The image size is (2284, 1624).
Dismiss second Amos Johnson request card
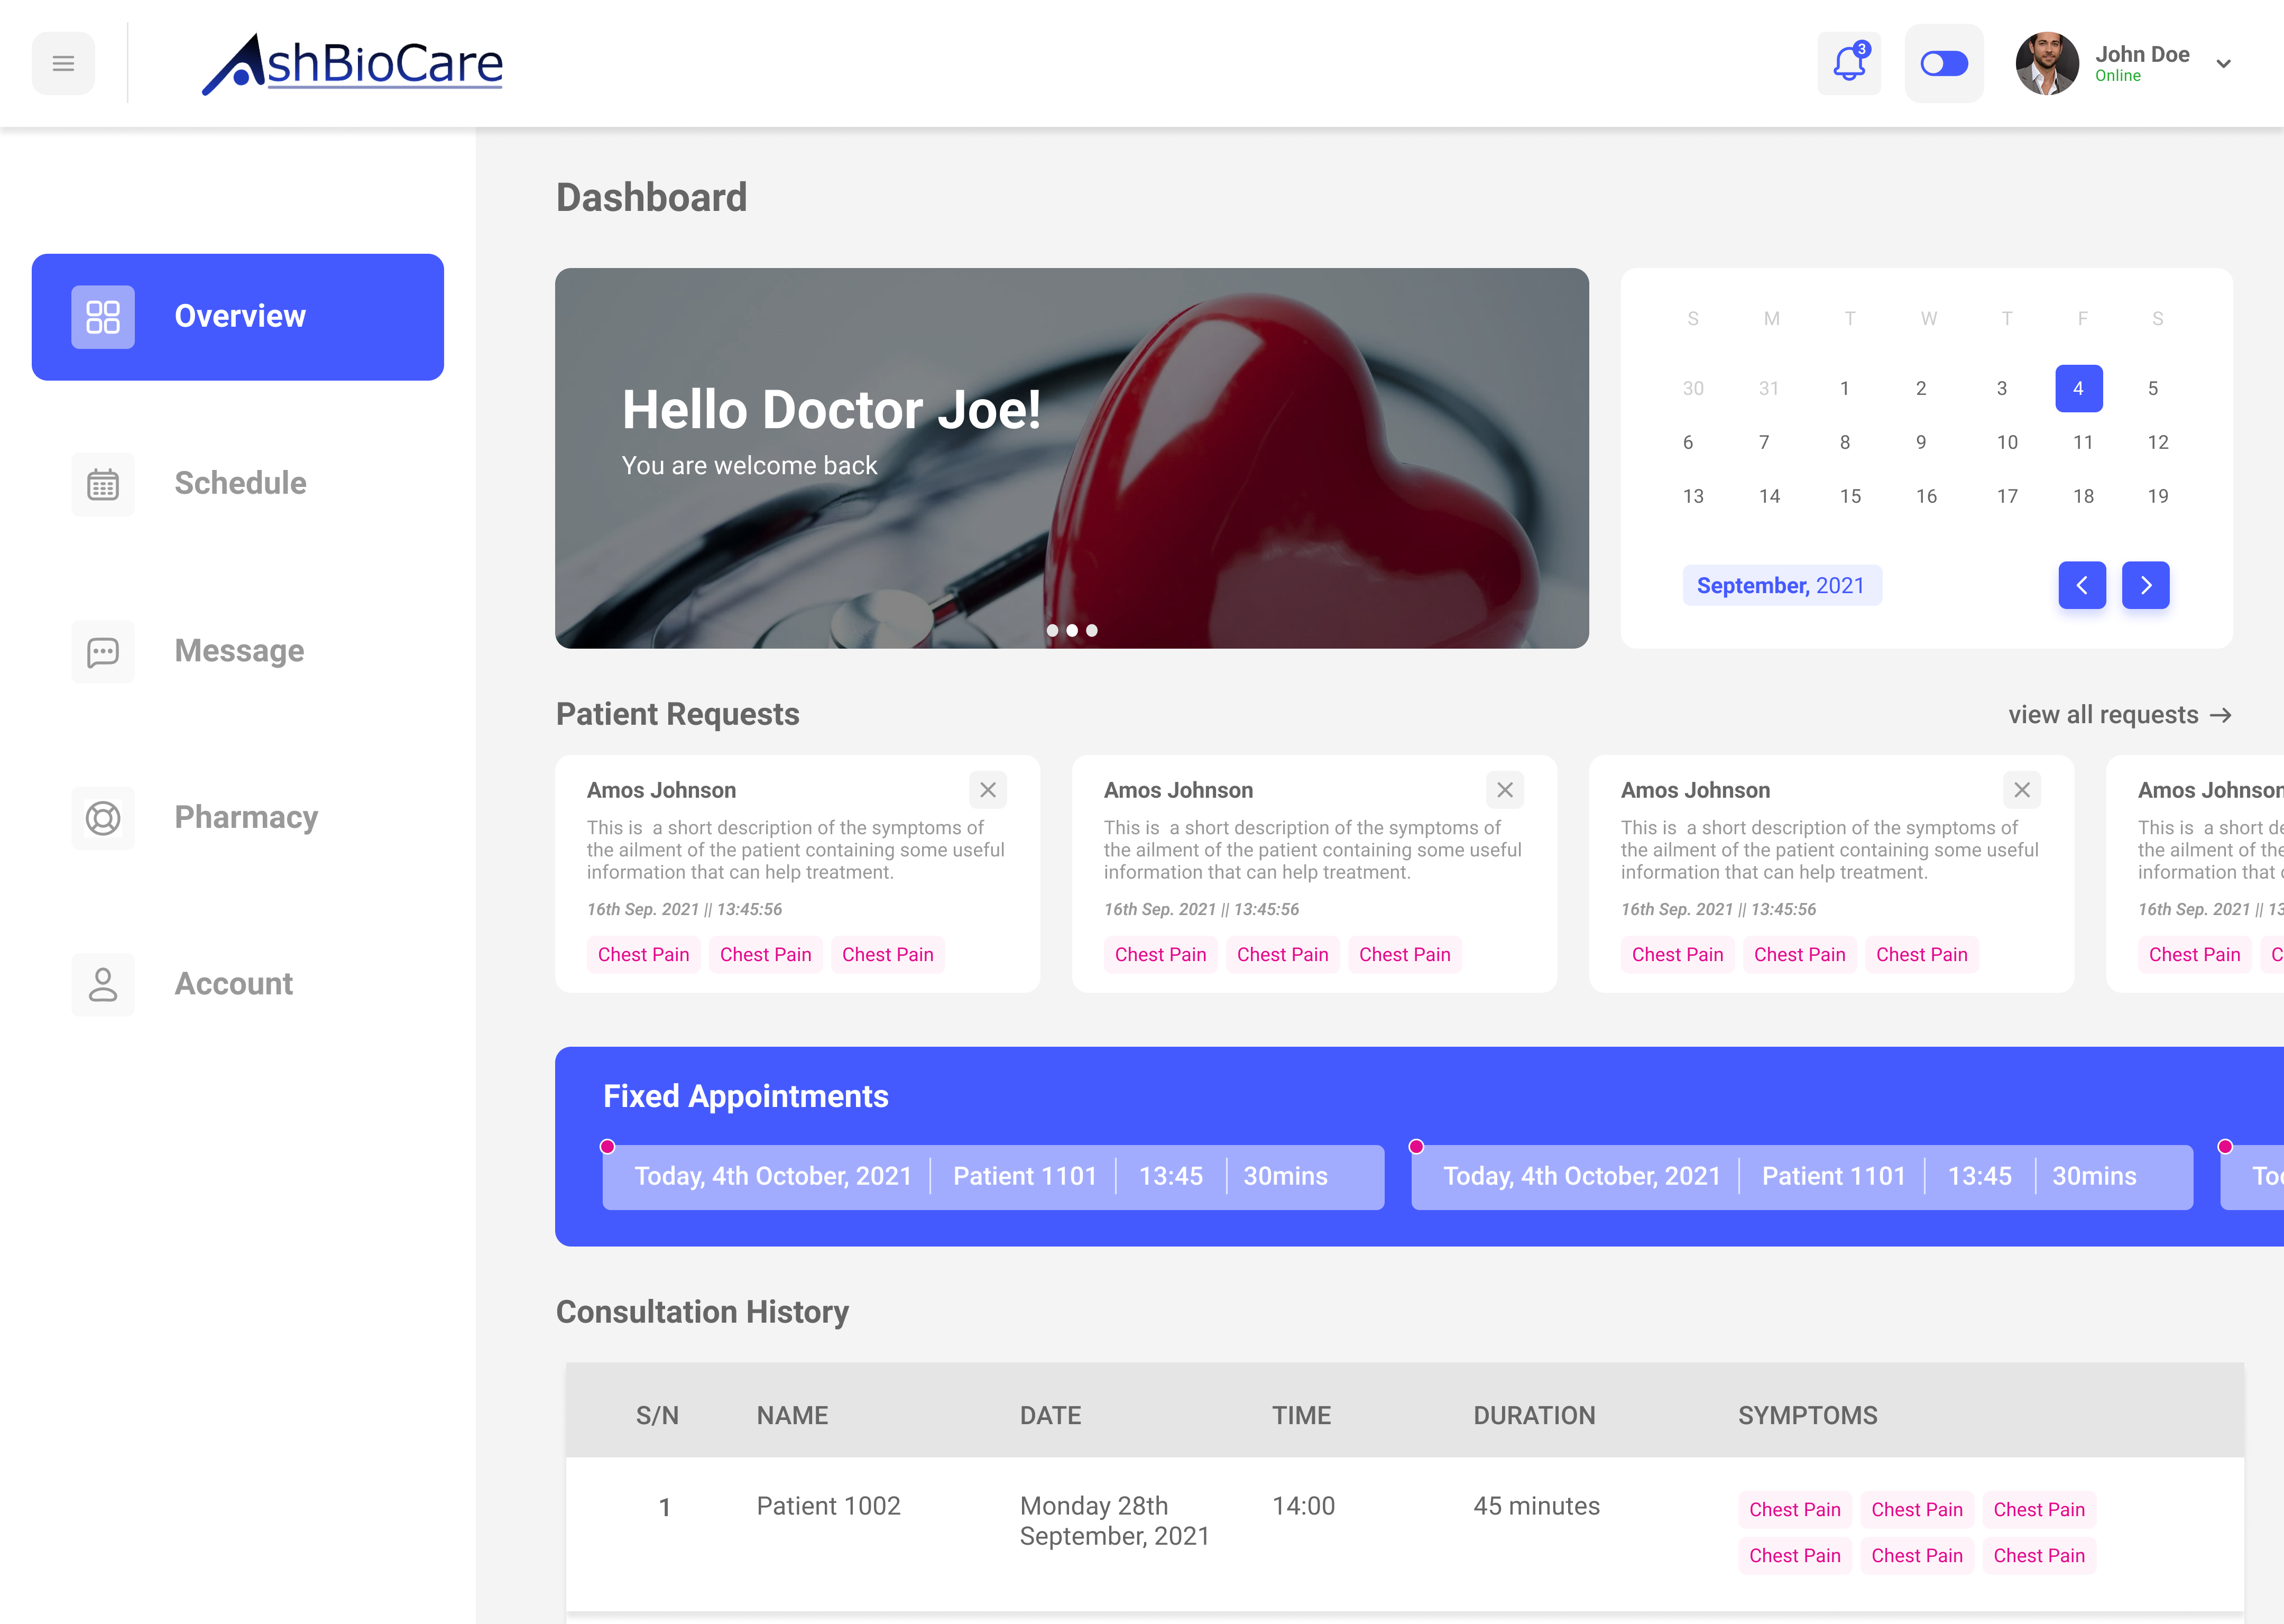(1505, 790)
